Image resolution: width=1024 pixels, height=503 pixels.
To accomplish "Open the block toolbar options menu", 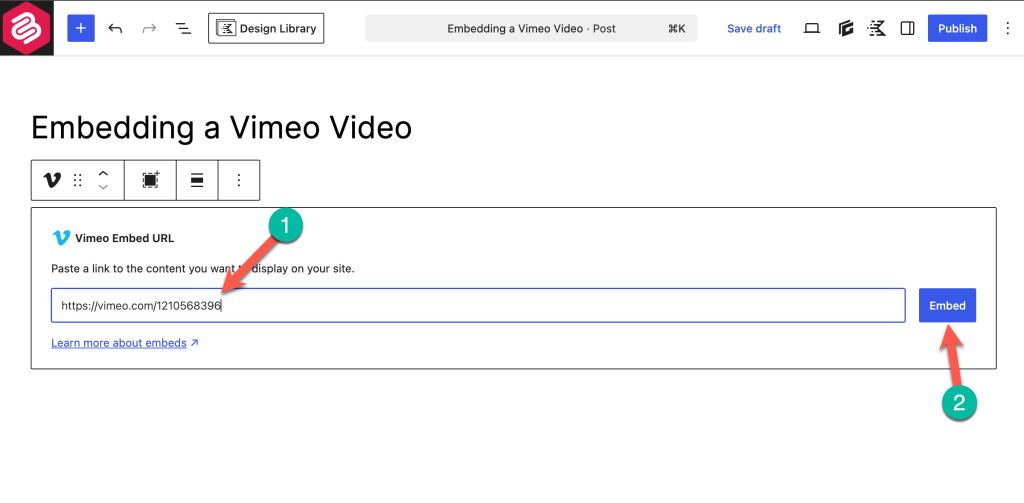I will (x=239, y=180).
